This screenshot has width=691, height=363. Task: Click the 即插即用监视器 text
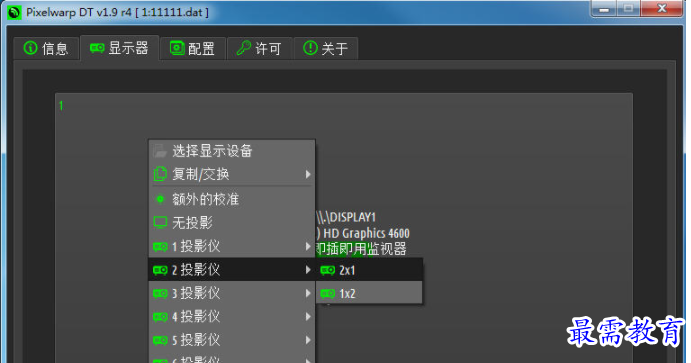tap(361, 249)
